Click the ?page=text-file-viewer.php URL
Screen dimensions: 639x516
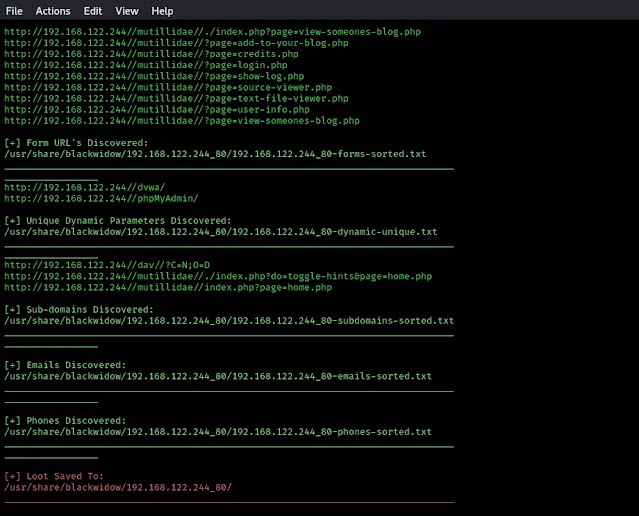(x=176, y=98)
